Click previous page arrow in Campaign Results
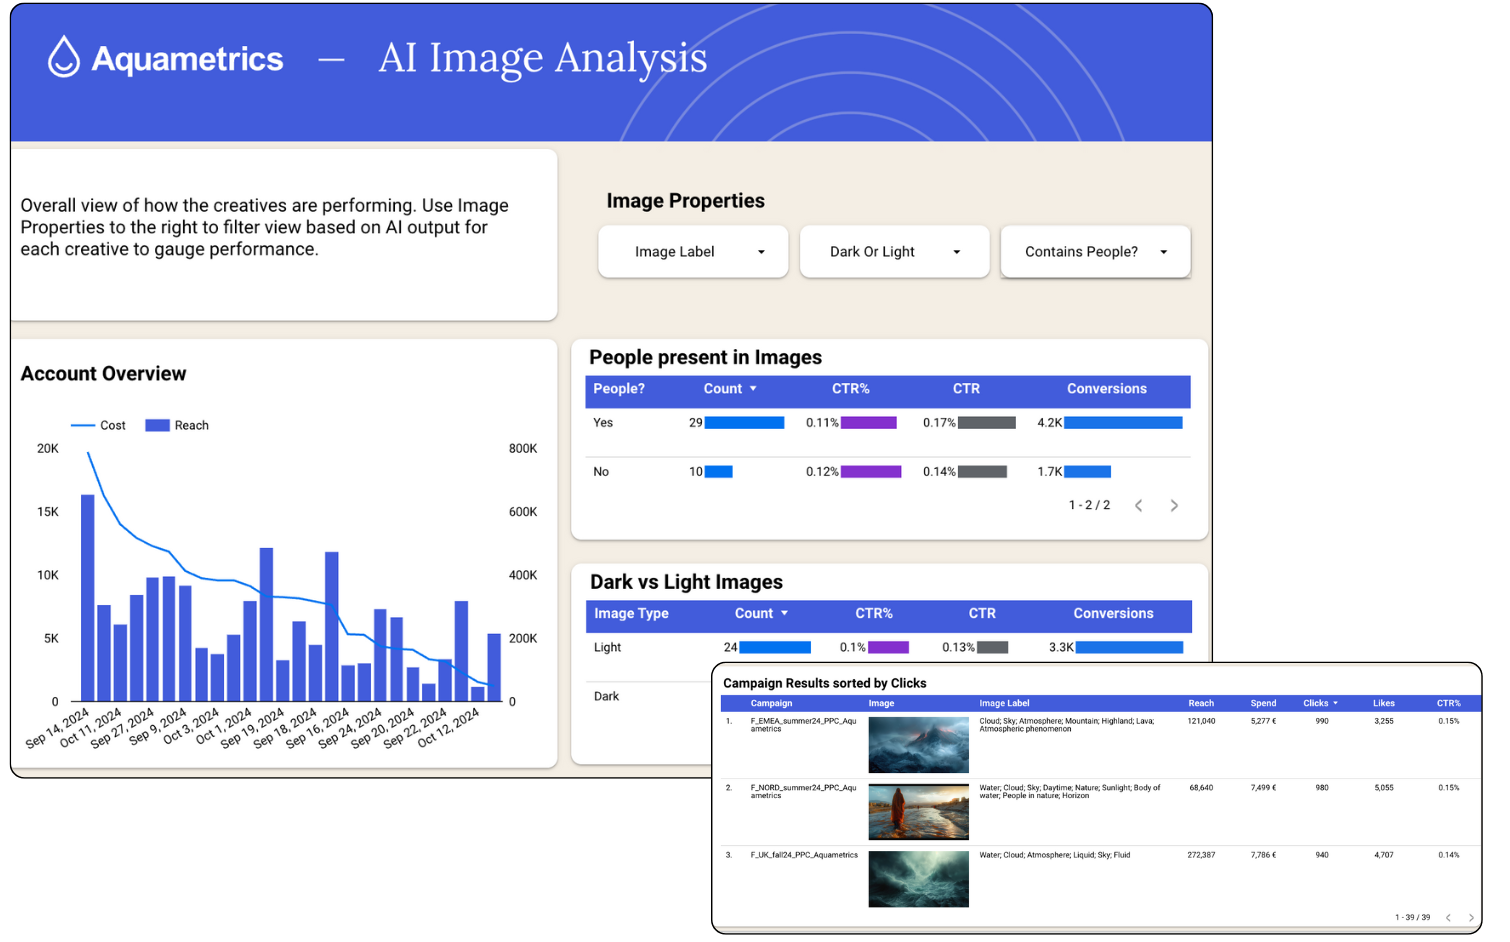The image size is (1510, 942). point(1448,917)
